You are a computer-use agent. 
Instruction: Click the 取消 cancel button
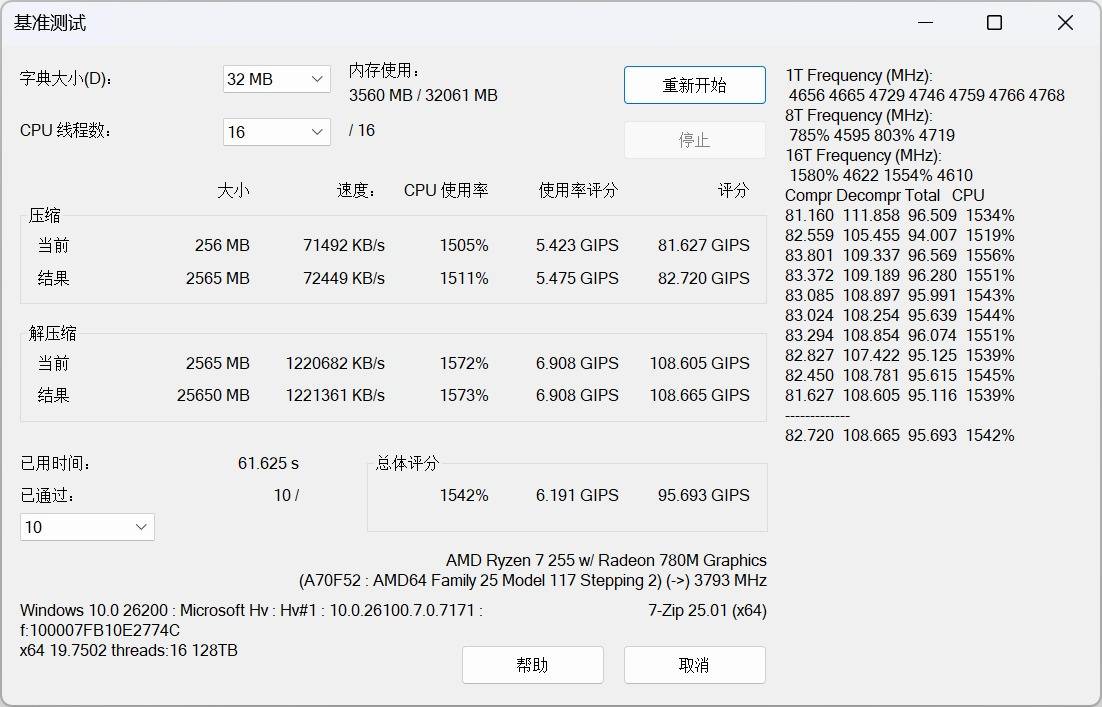pyautogui.click(x=694, y=665)
